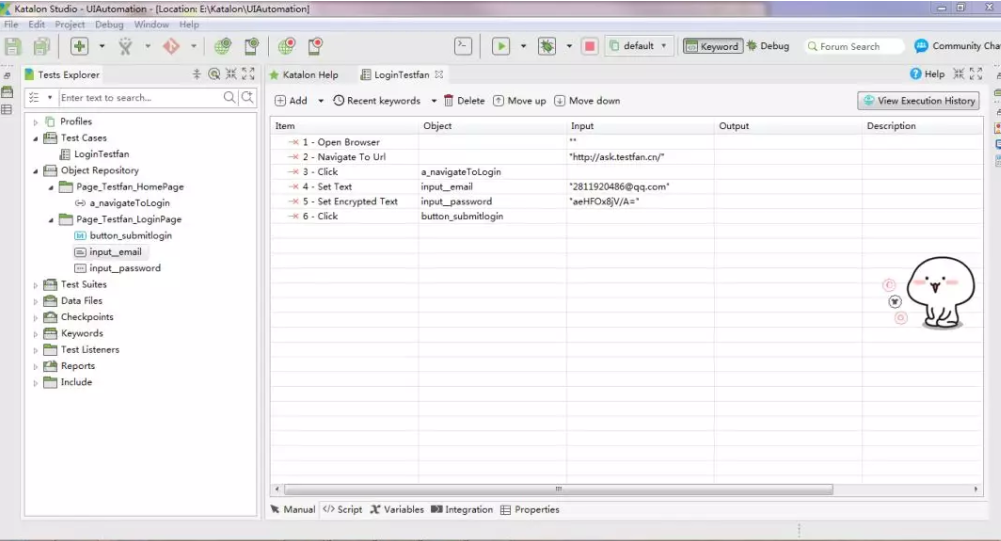The width and height of the screenshot is (1001, 541).
Task: Click the Add button
Action: click(x=291, y=101)
